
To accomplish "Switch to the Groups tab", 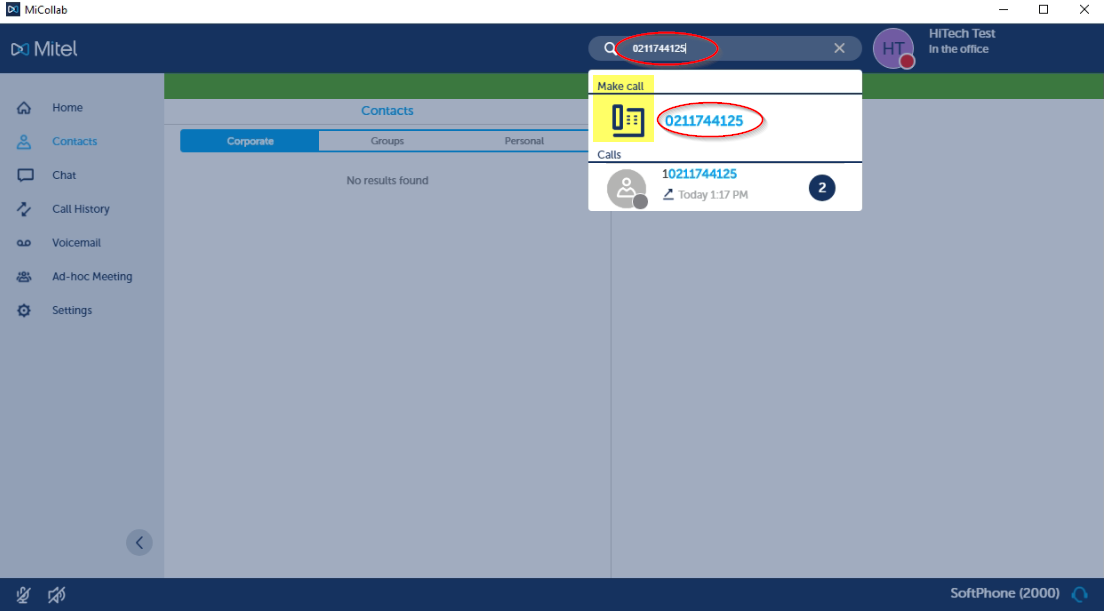I will [387, 141].
